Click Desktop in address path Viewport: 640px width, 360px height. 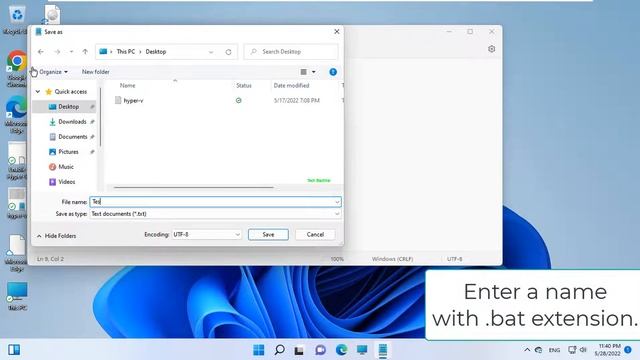pos(156,51)
